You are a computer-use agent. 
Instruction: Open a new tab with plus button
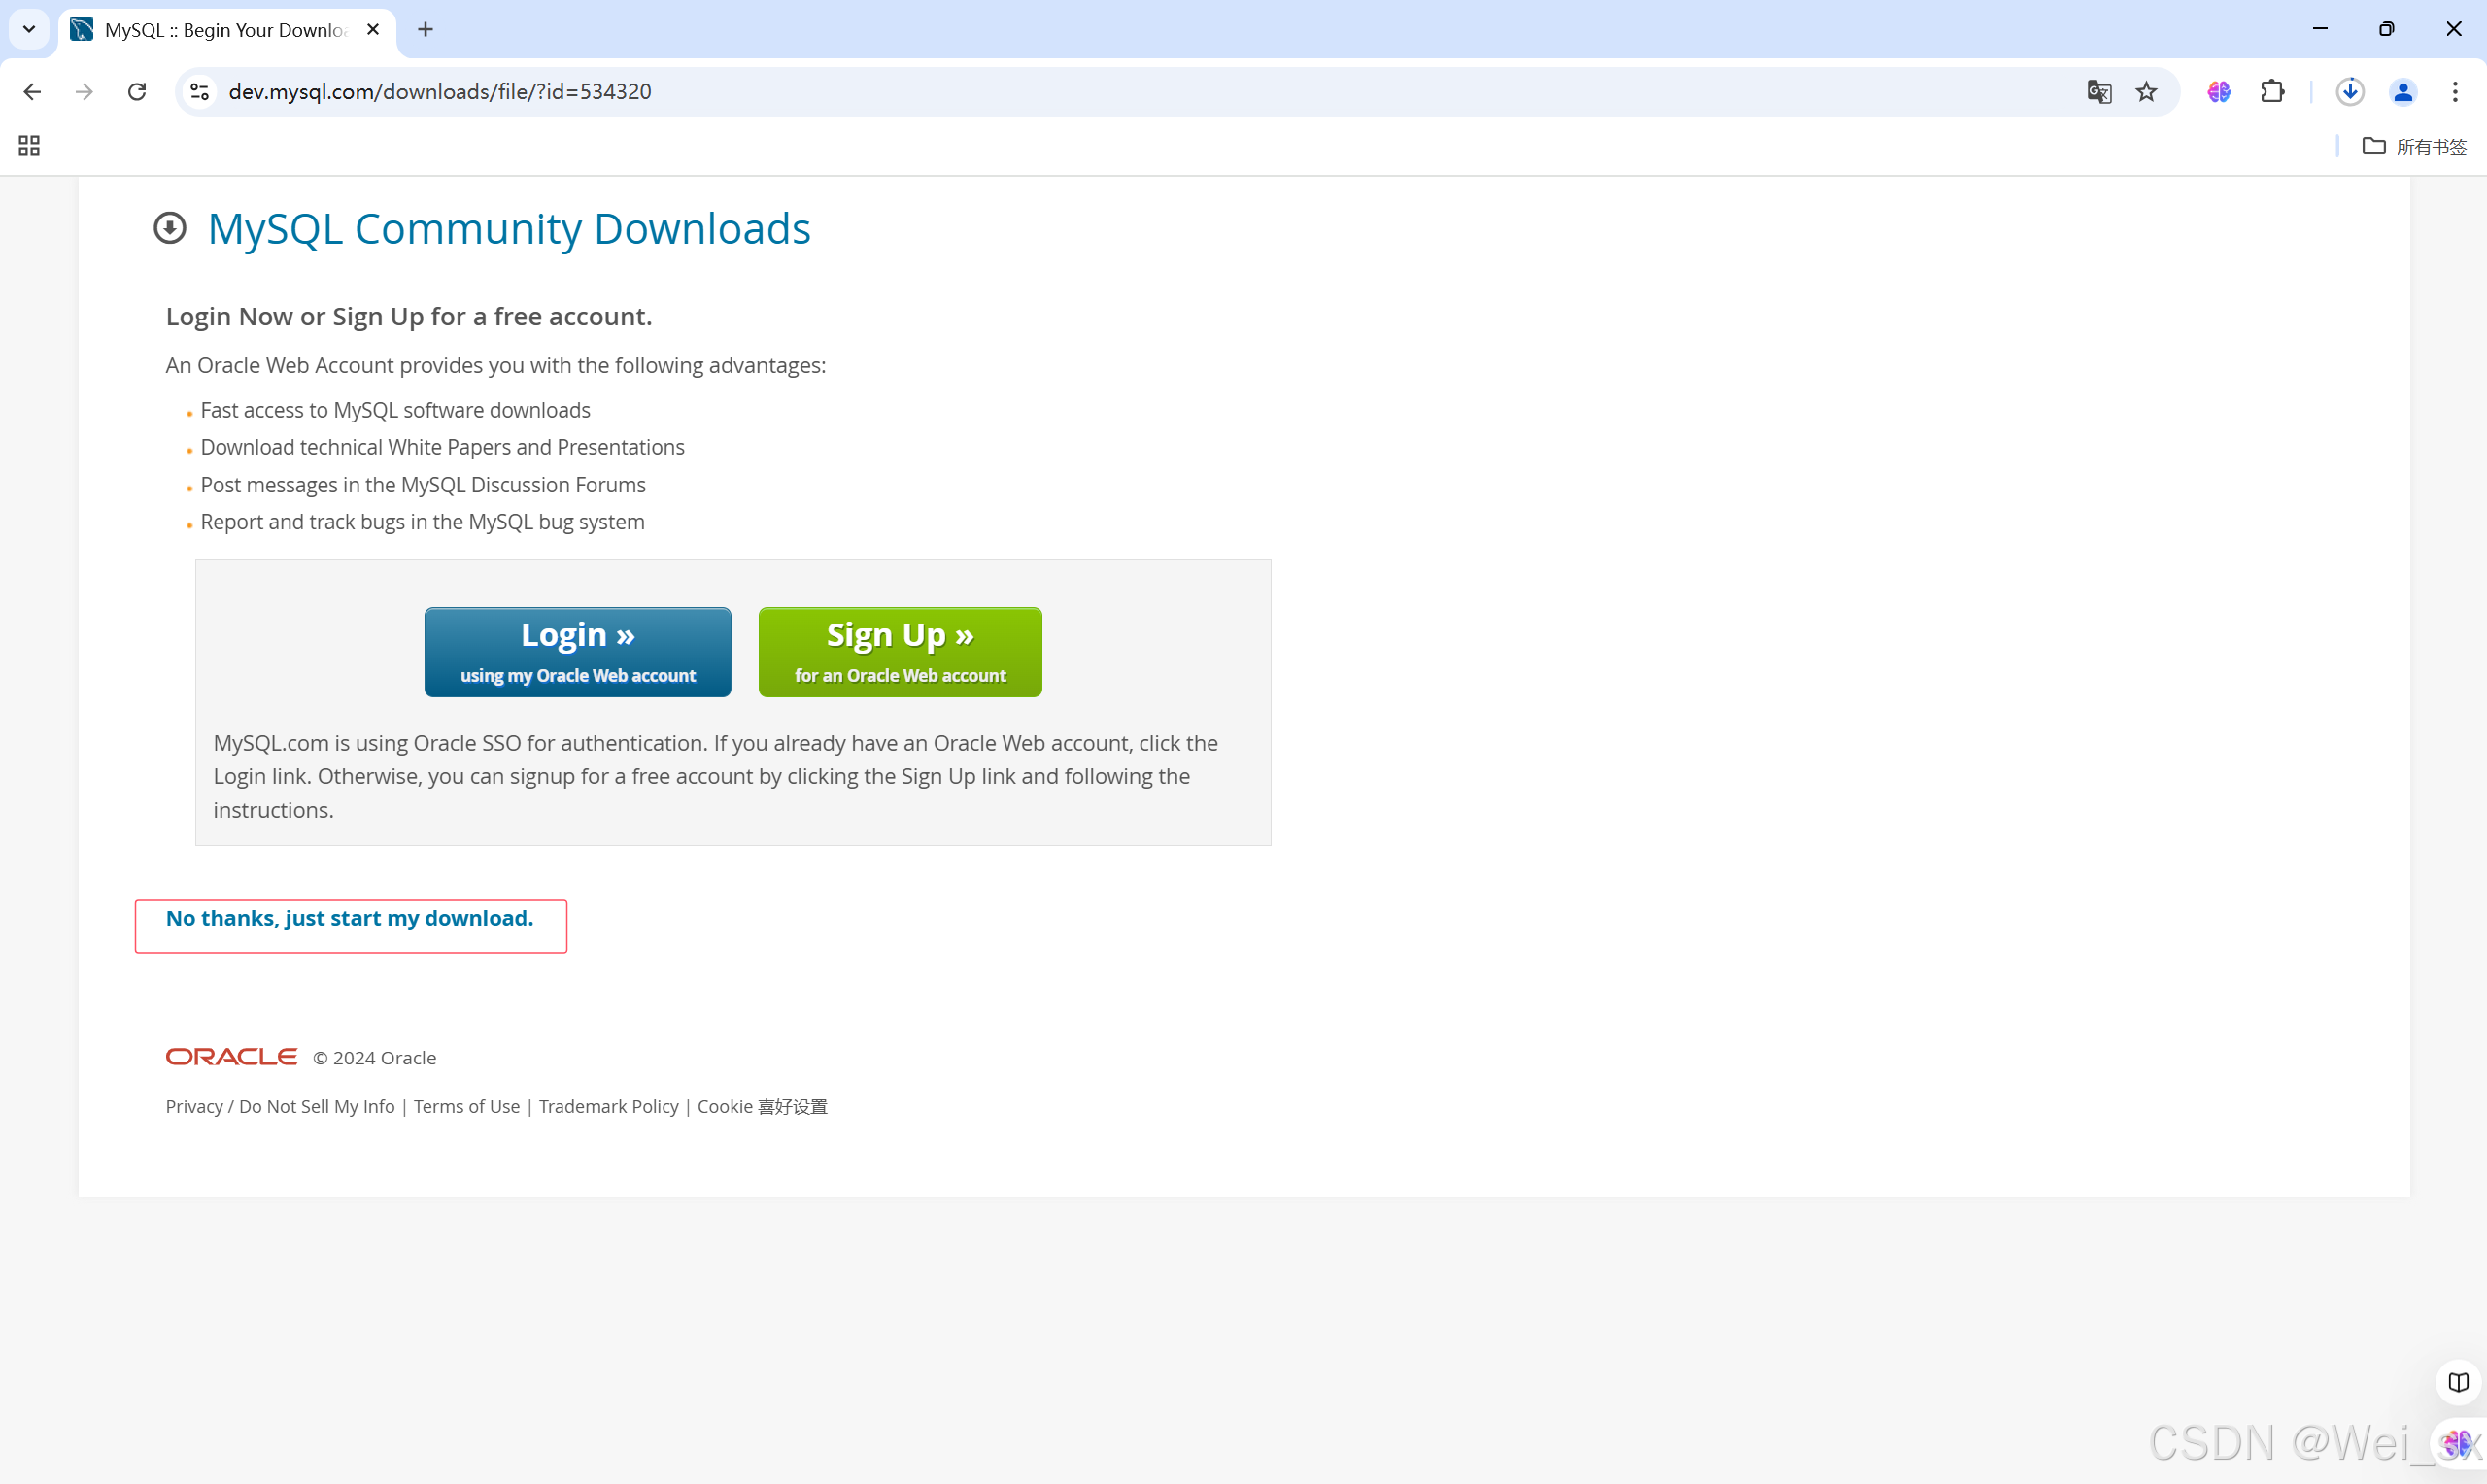point(425,30)
